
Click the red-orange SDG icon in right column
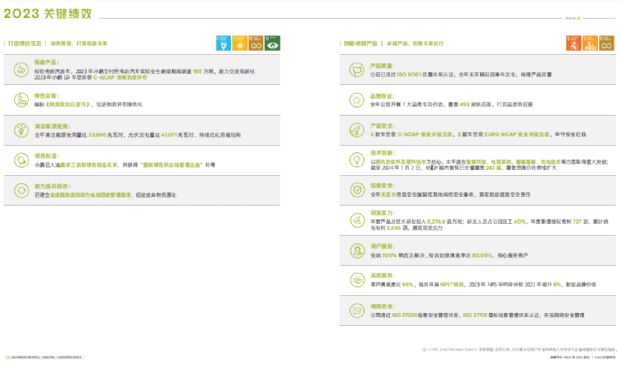point(573,43)
